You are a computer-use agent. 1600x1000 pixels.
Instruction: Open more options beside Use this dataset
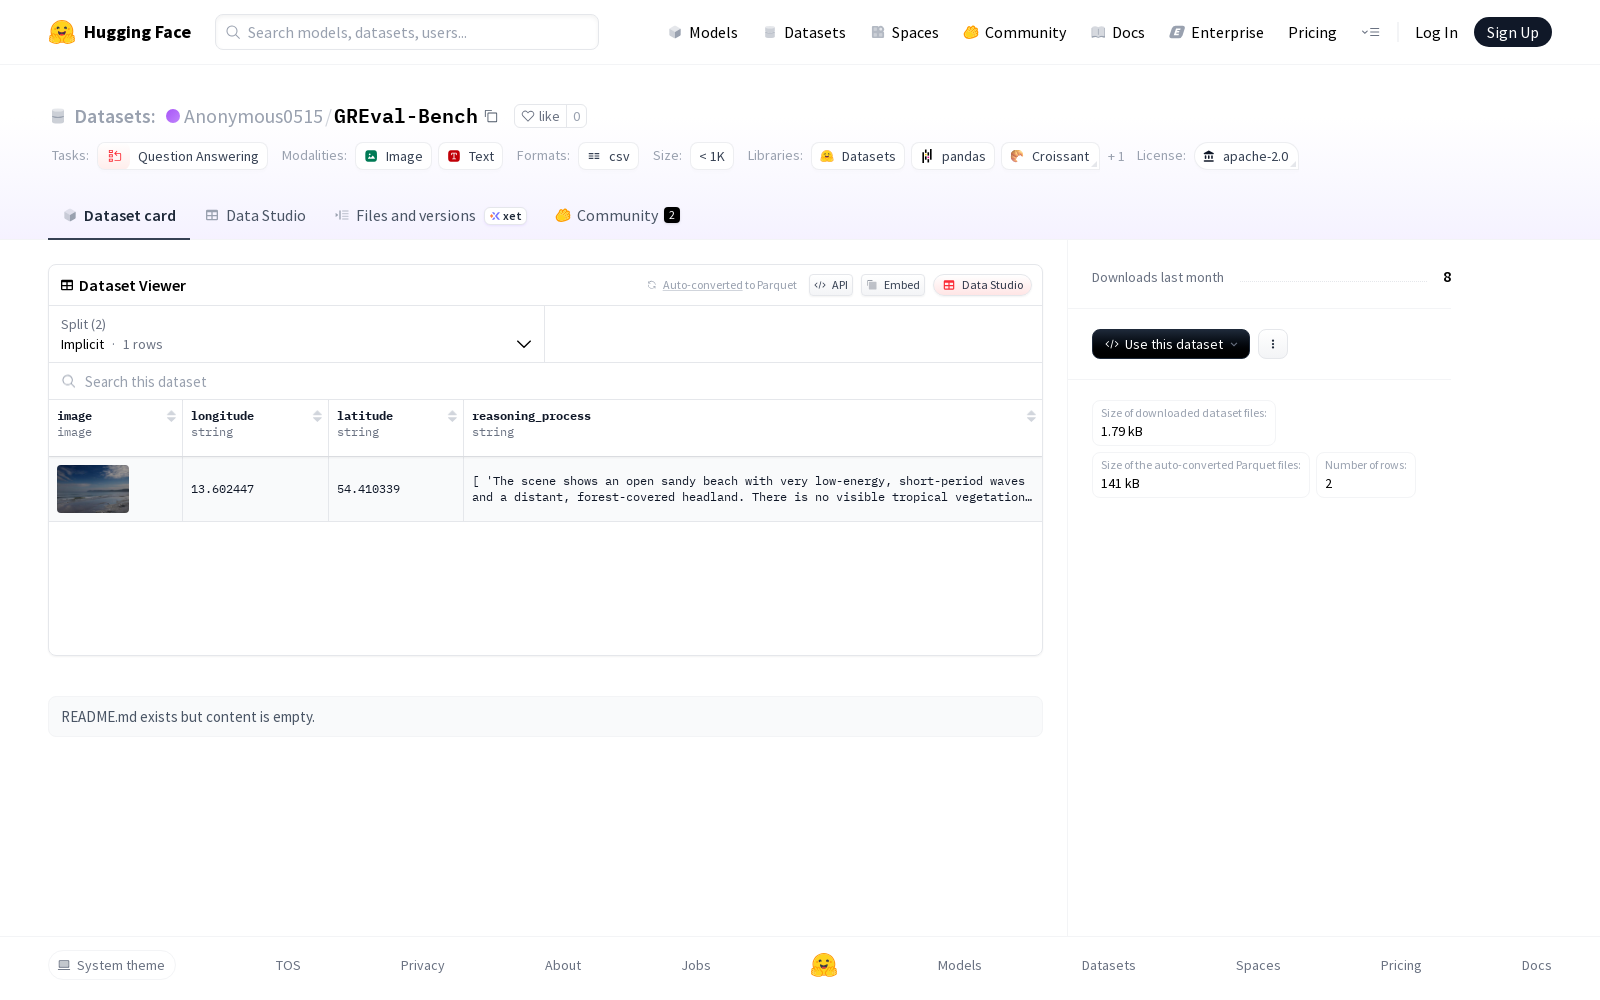click(1273, 344)
